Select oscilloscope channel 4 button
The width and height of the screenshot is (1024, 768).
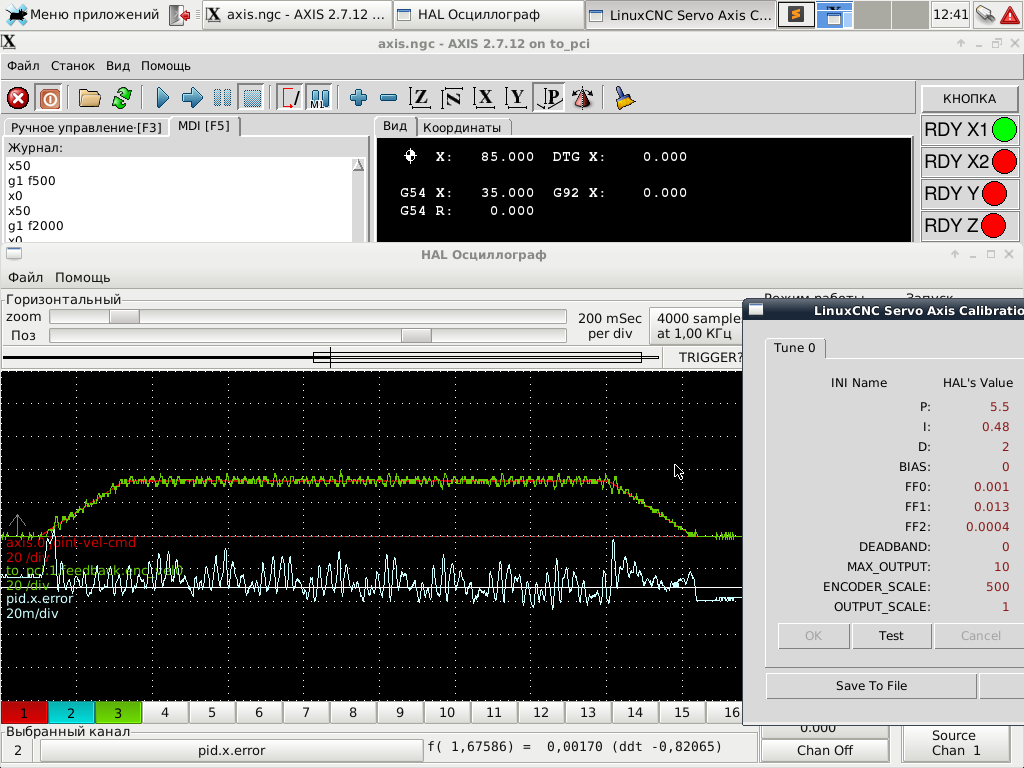(x=165, y=712)
